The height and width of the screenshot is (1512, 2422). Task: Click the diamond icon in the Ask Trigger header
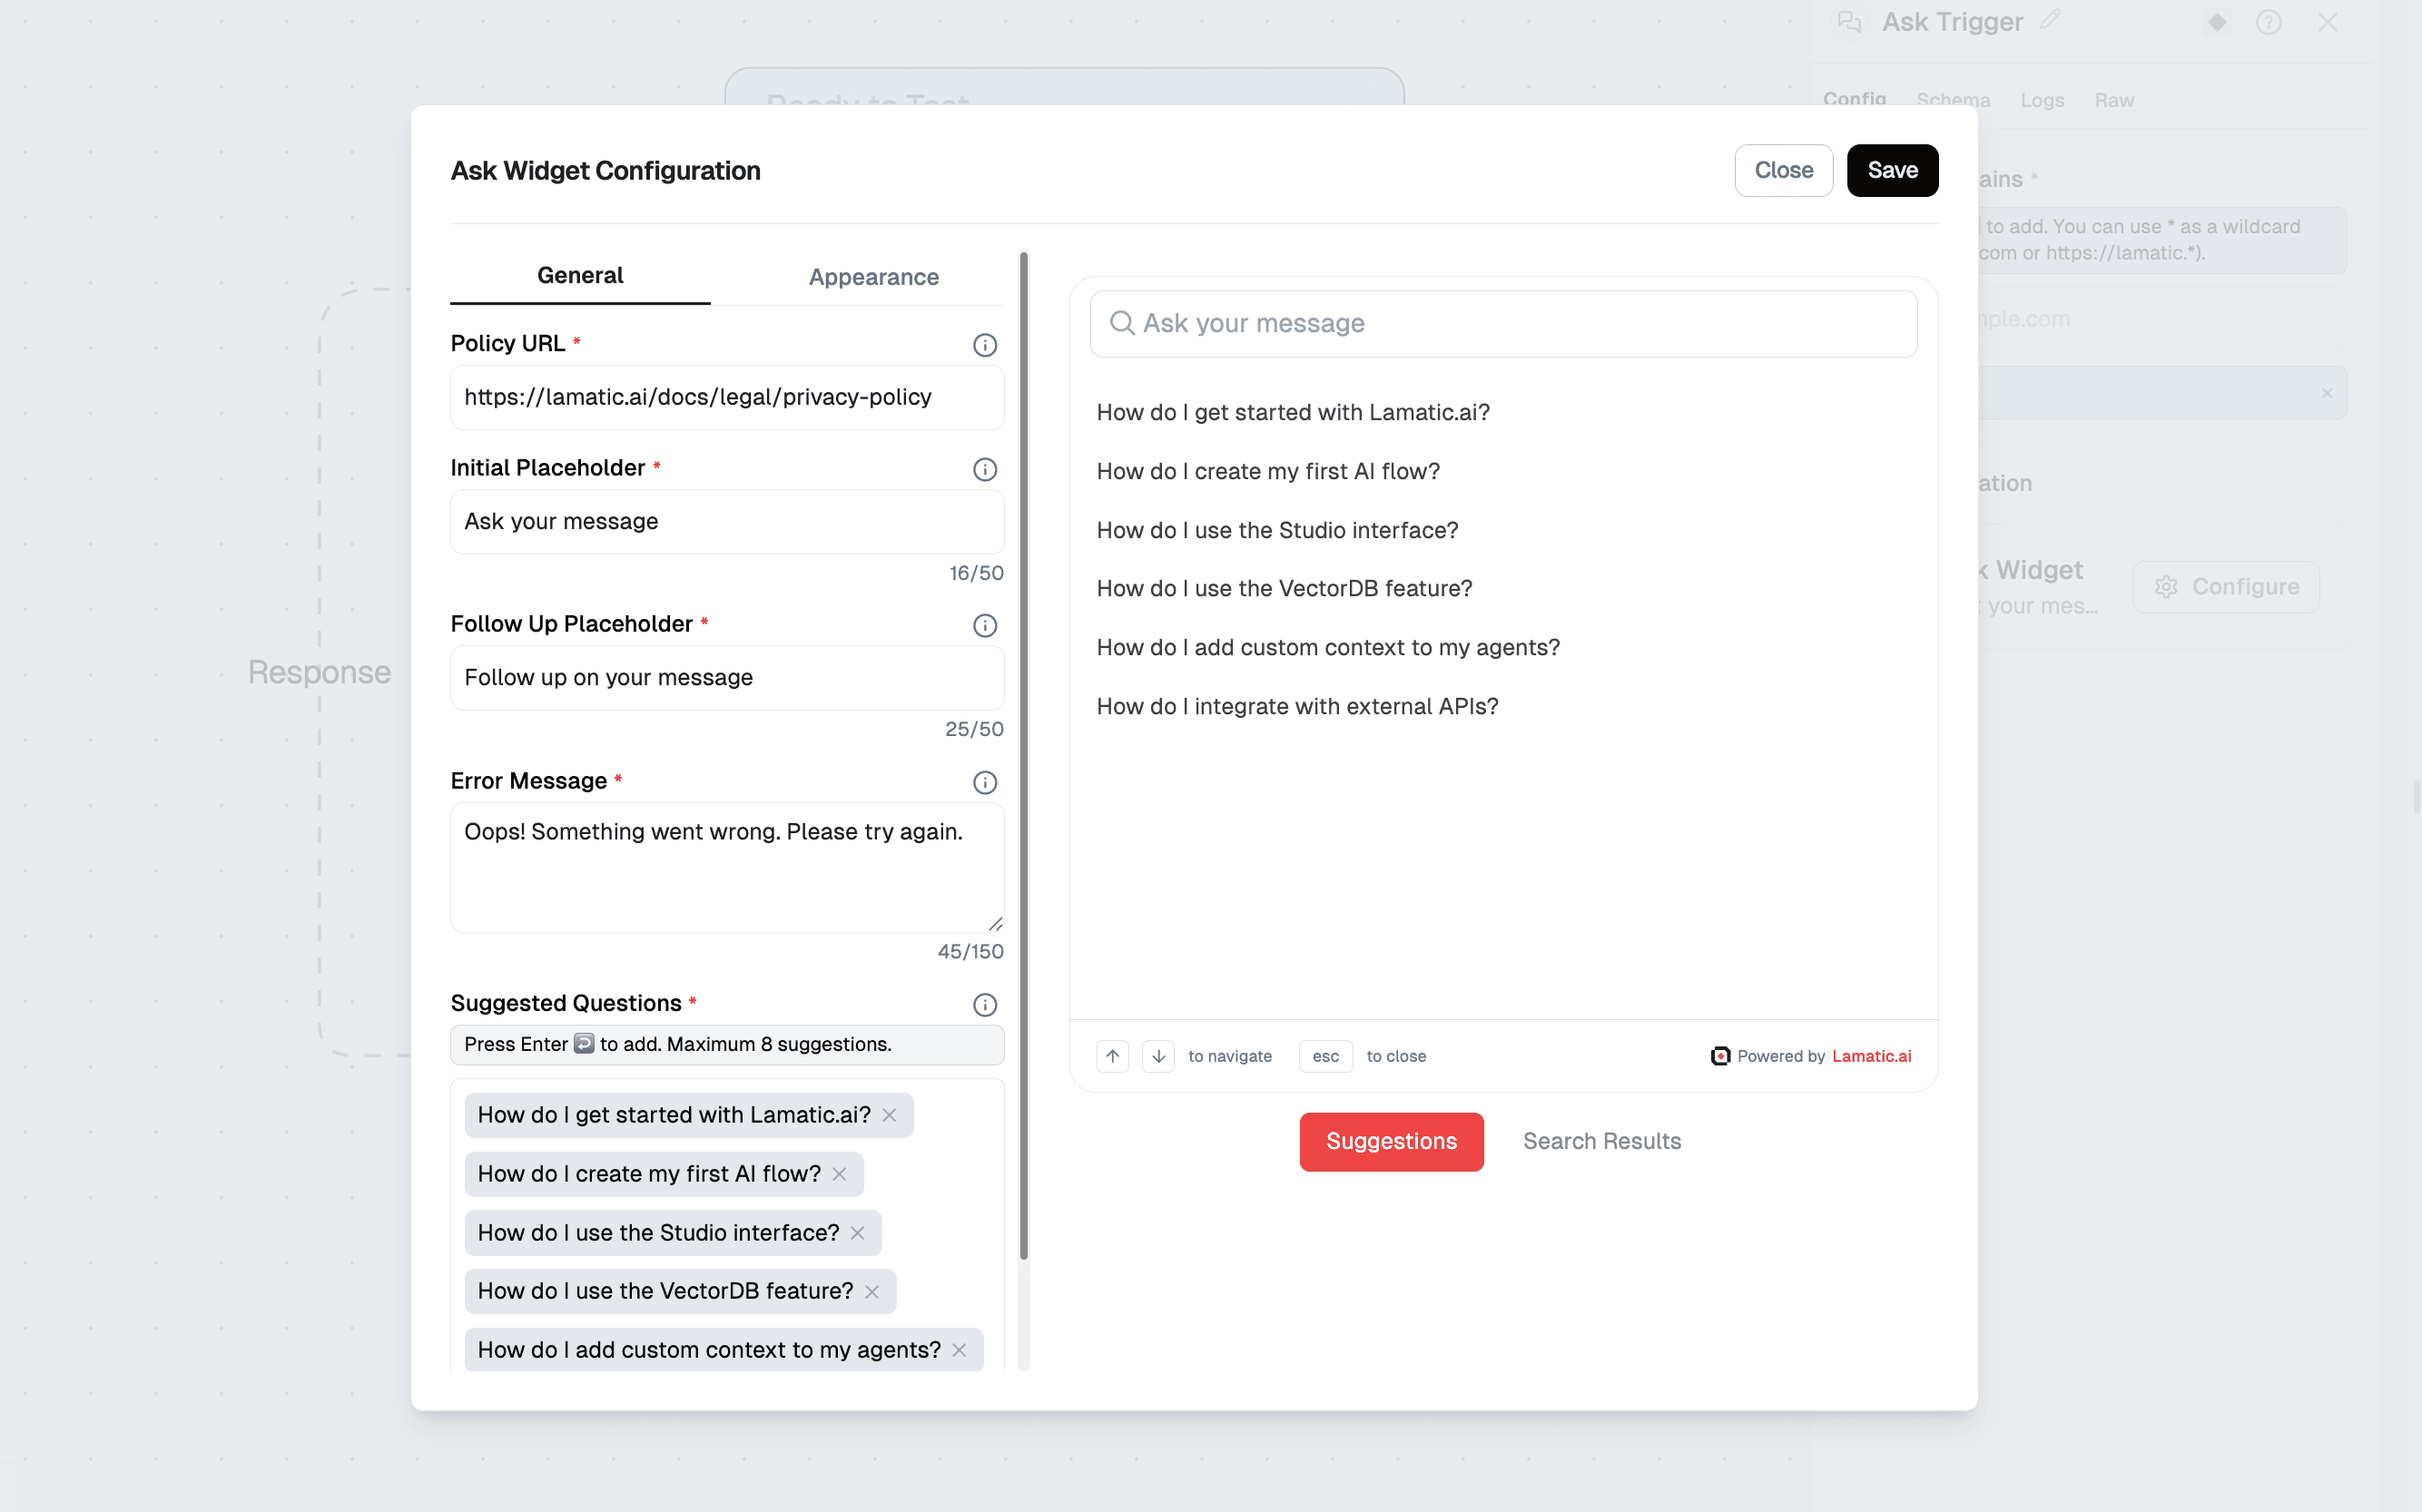2217,21
